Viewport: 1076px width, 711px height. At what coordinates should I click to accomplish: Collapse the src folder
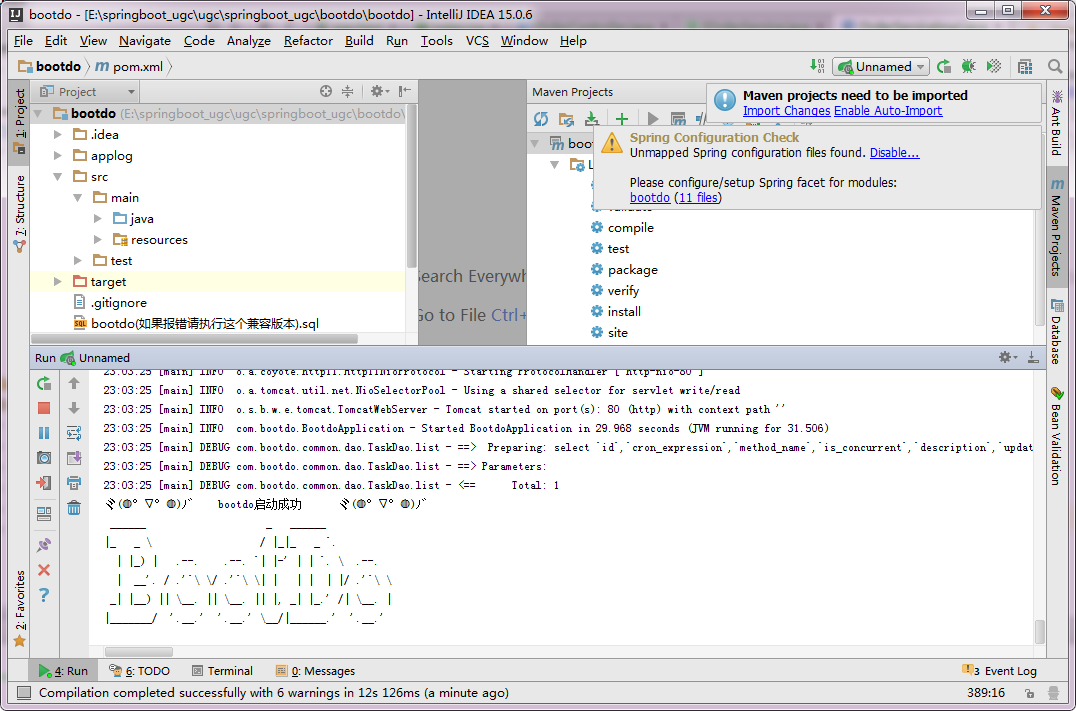point(58,177)
